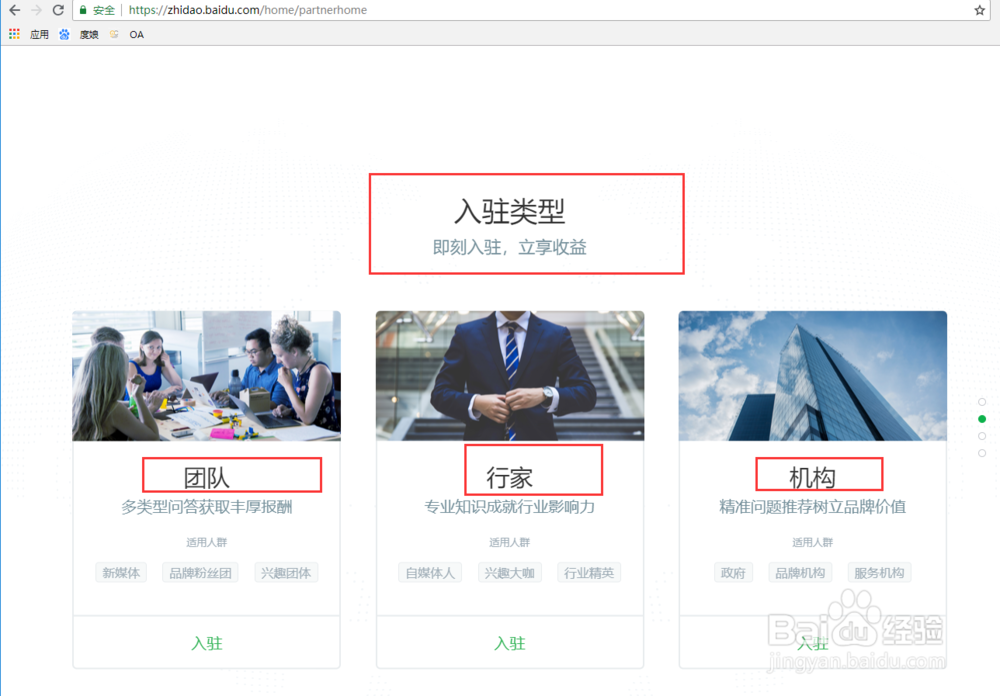Go to the first page indicator dot
Image resolution: width=1000 pixels, height=696 pixels.
tap(982, 402)
